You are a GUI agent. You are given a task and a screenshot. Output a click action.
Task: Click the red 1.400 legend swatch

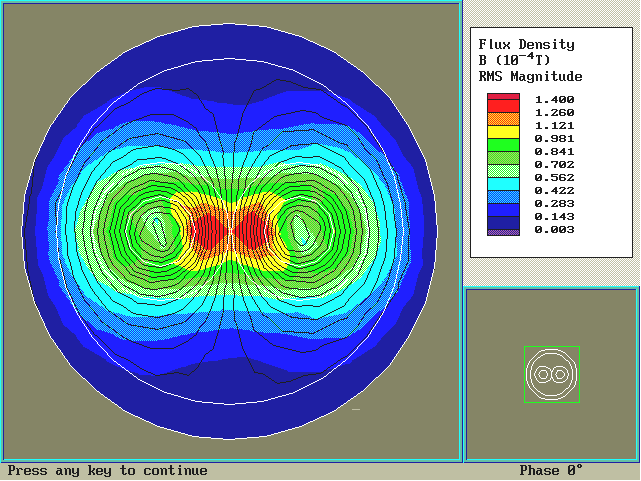pyautogui.click(x=503, y=99)
